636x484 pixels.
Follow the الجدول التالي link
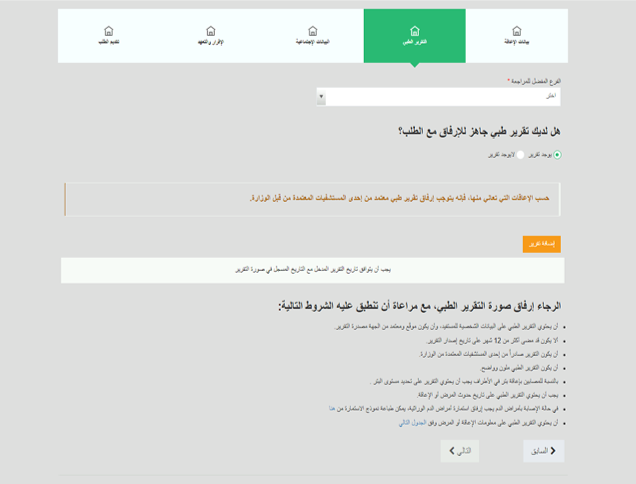click(412, 423)
